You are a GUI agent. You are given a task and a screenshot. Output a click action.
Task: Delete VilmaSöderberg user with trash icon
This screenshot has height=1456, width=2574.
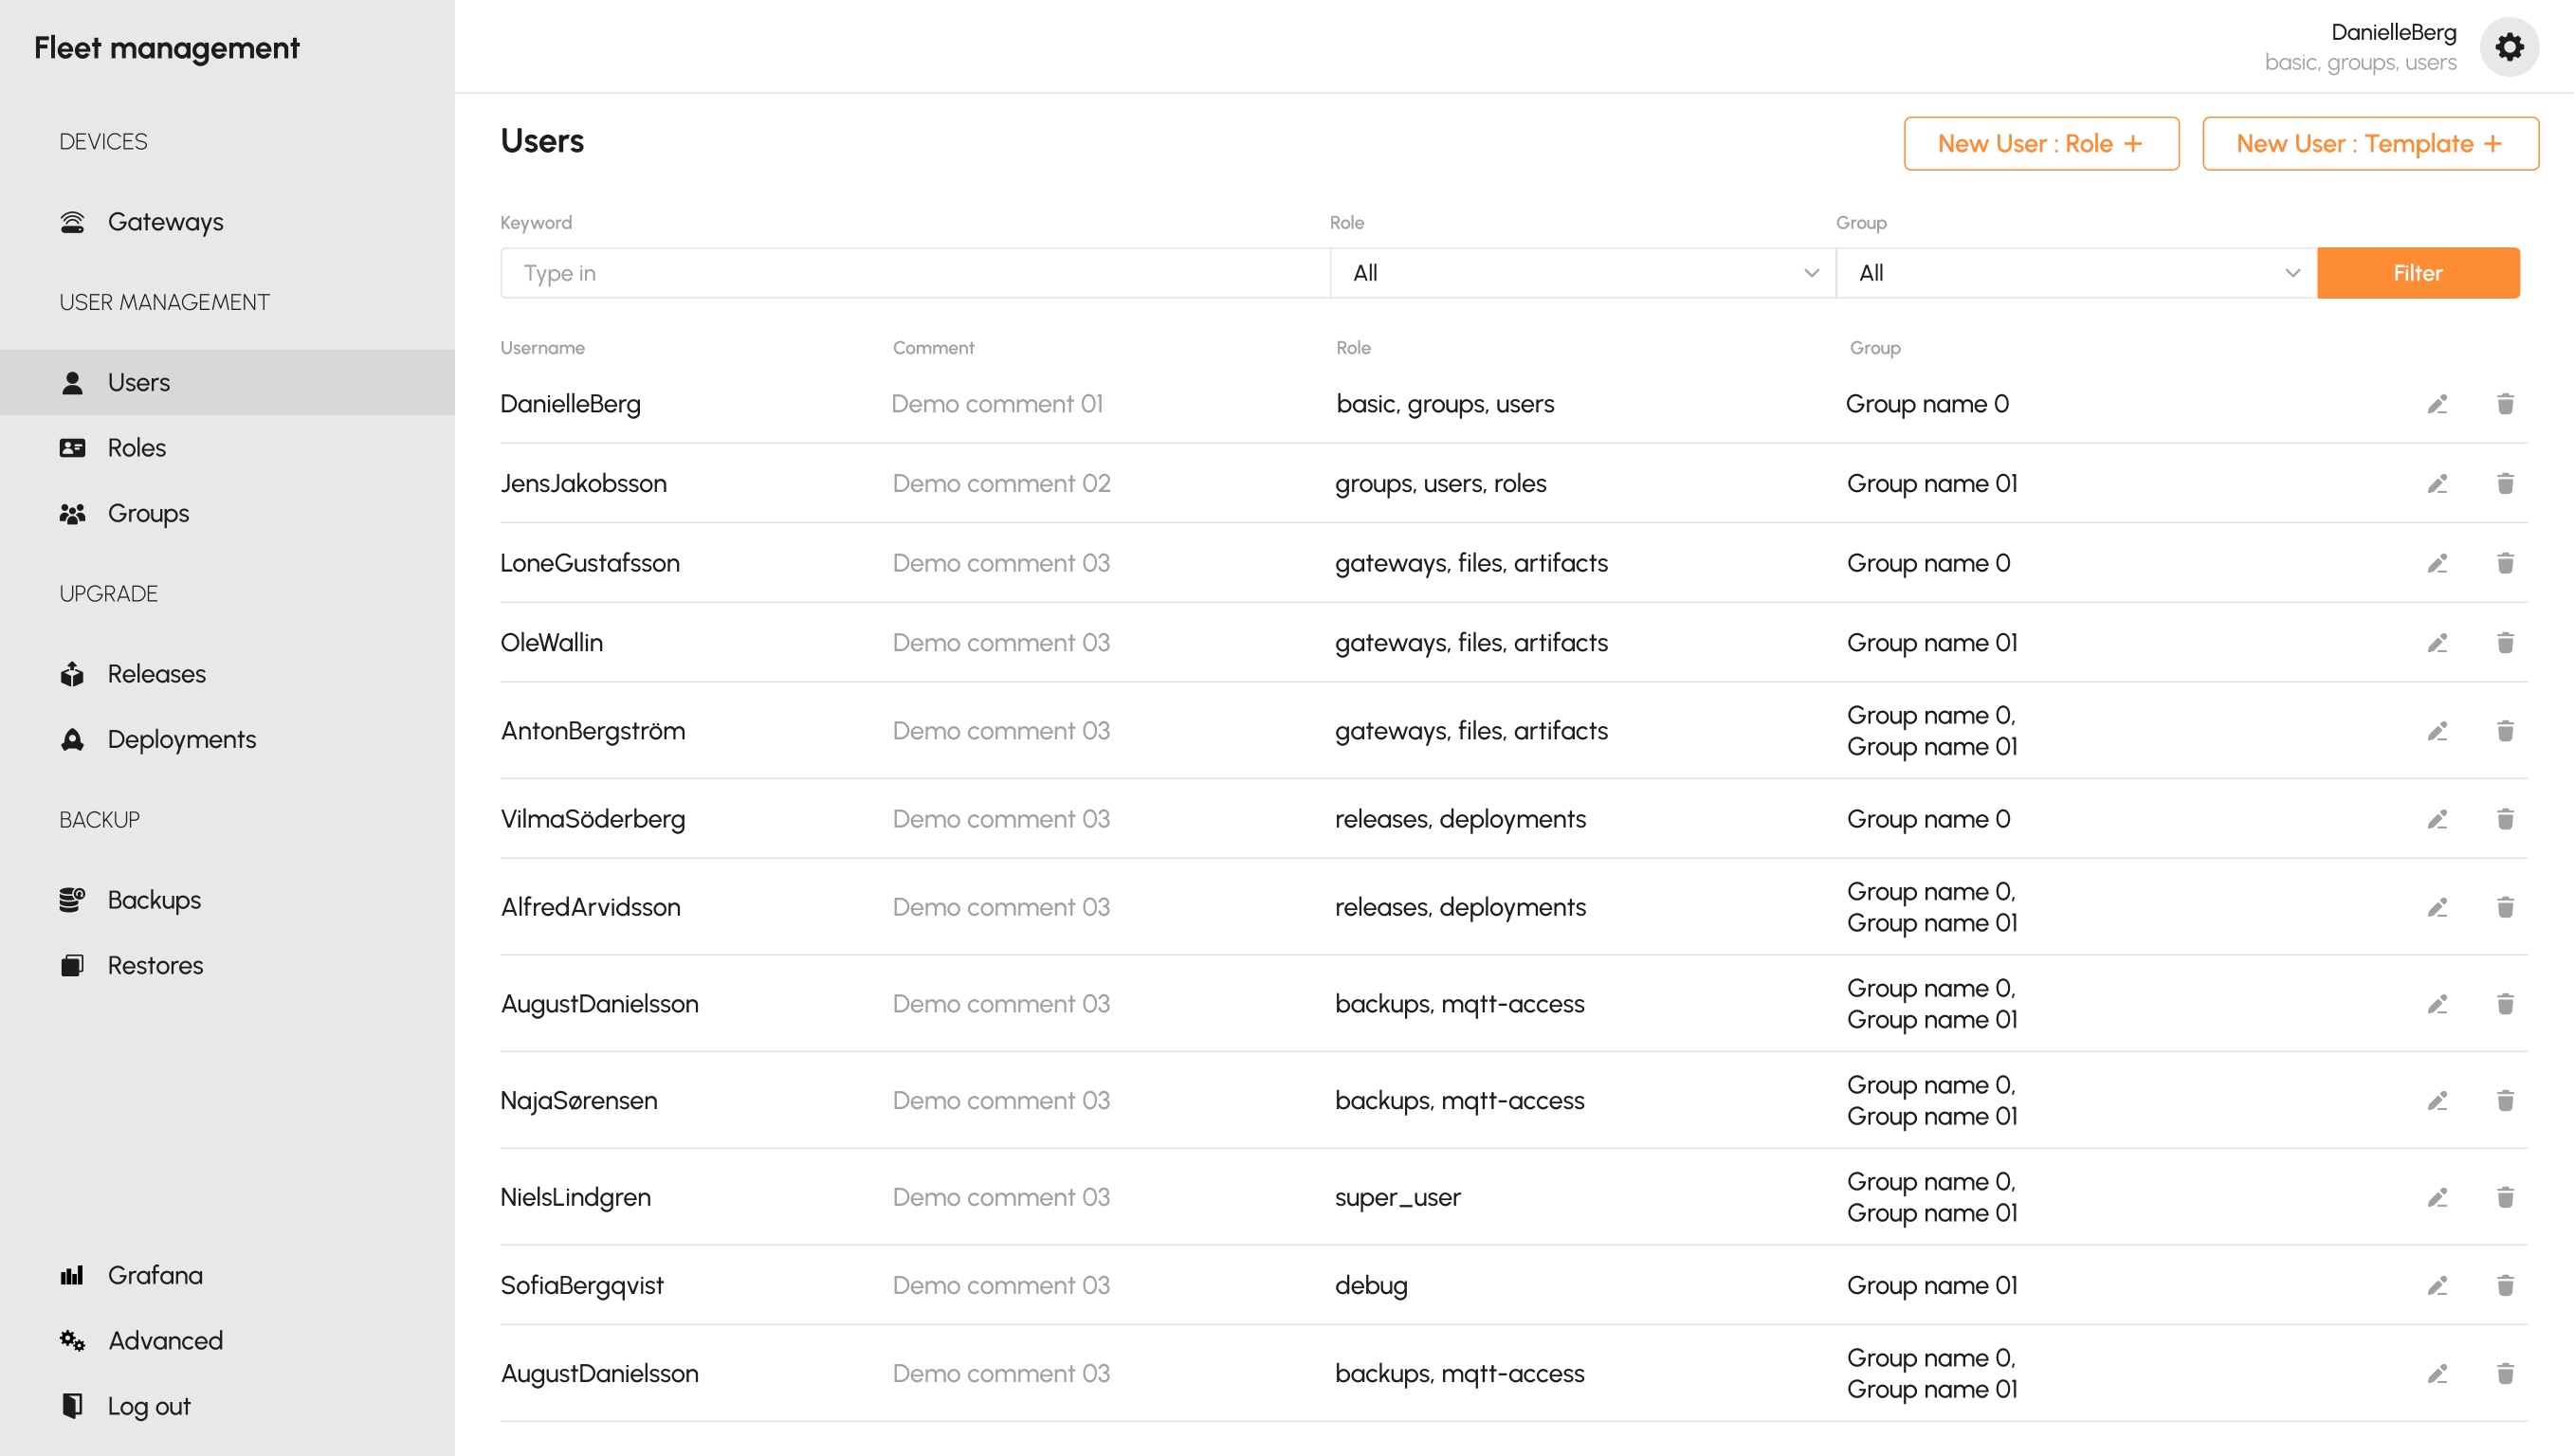point(2505,819)
